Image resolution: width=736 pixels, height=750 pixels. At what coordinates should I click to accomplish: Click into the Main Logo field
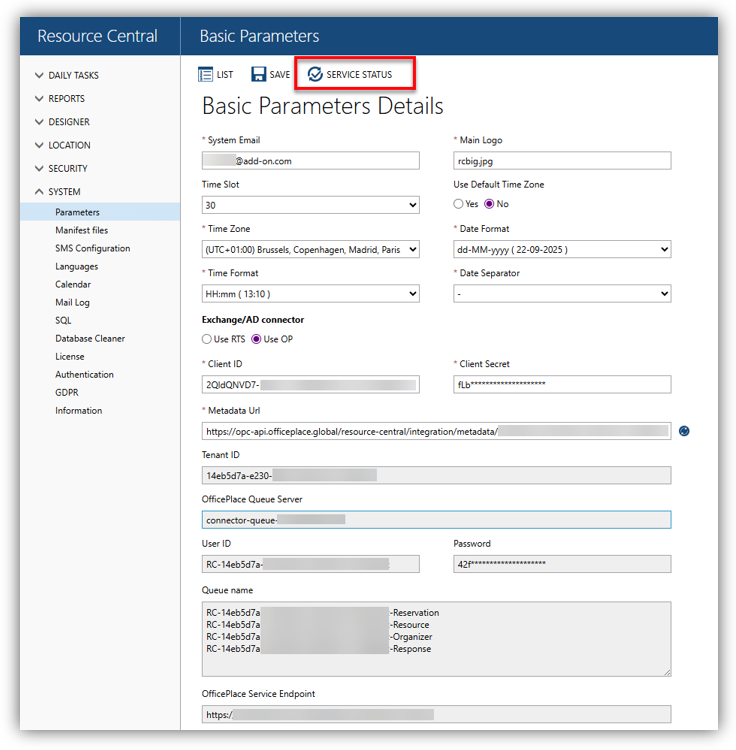[x=562, y=161]
